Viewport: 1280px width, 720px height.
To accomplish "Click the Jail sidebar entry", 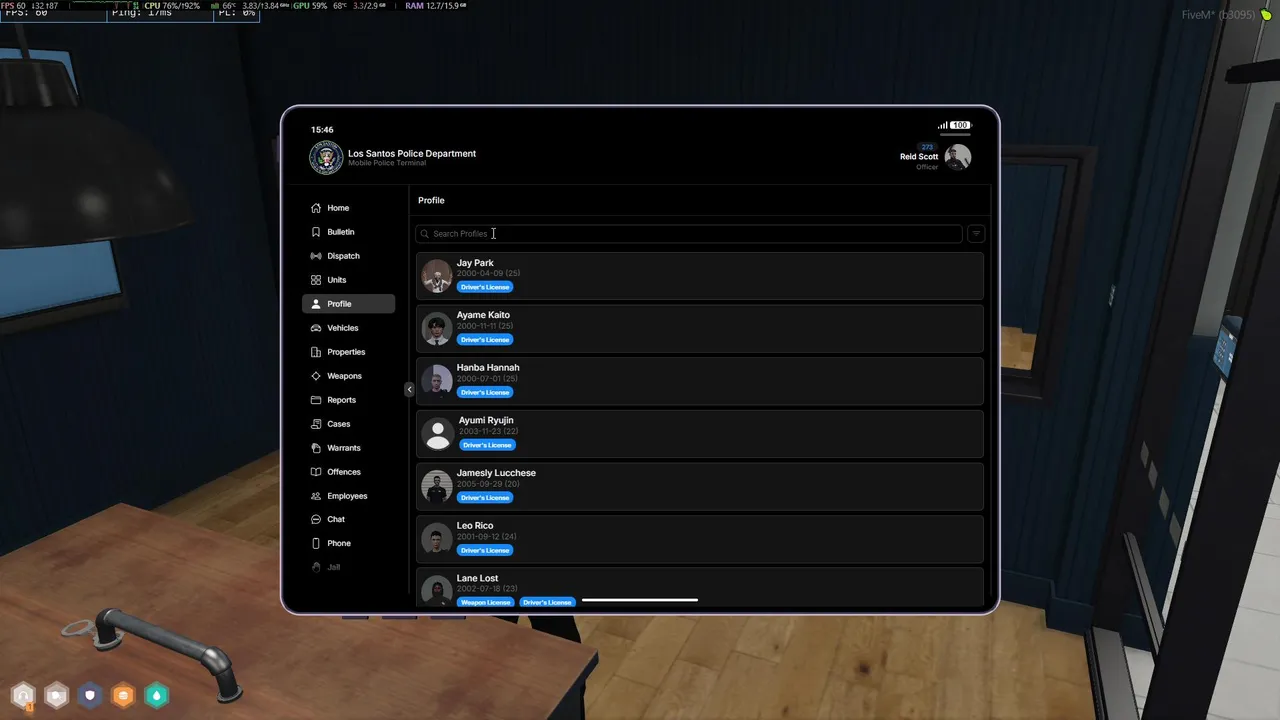I will tap(348, 567).
